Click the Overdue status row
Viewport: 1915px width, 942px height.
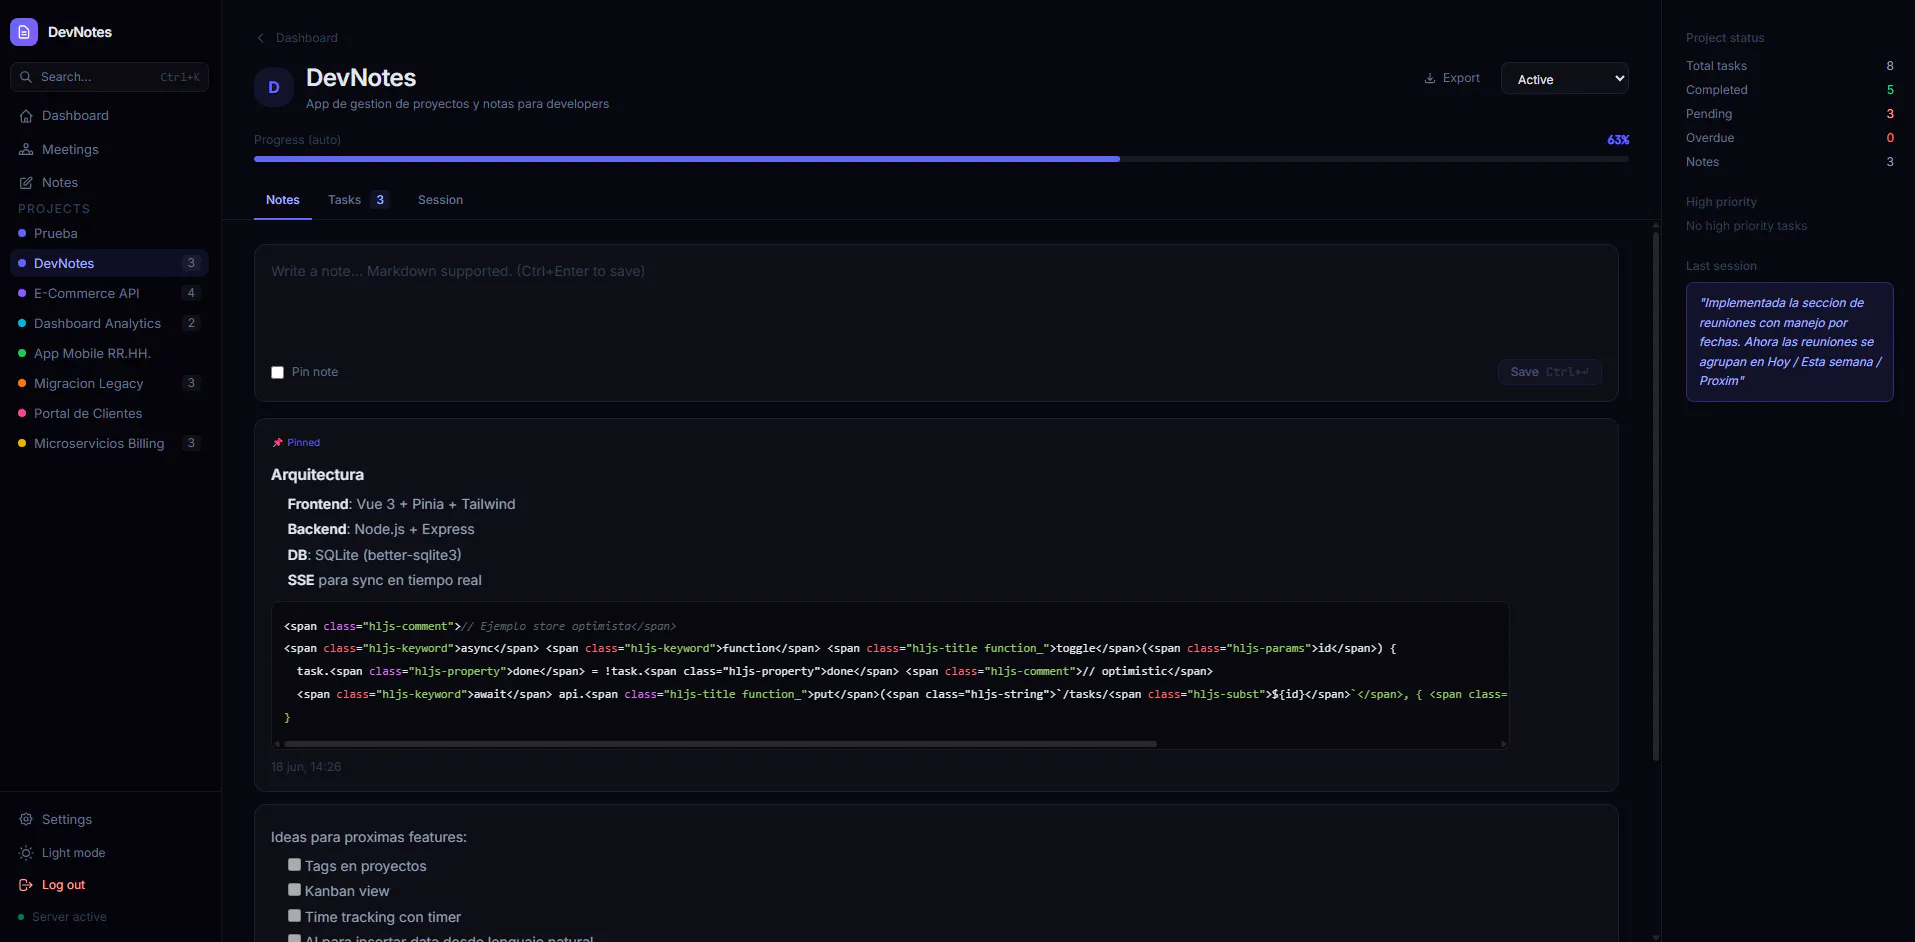tap(1789, 138)
